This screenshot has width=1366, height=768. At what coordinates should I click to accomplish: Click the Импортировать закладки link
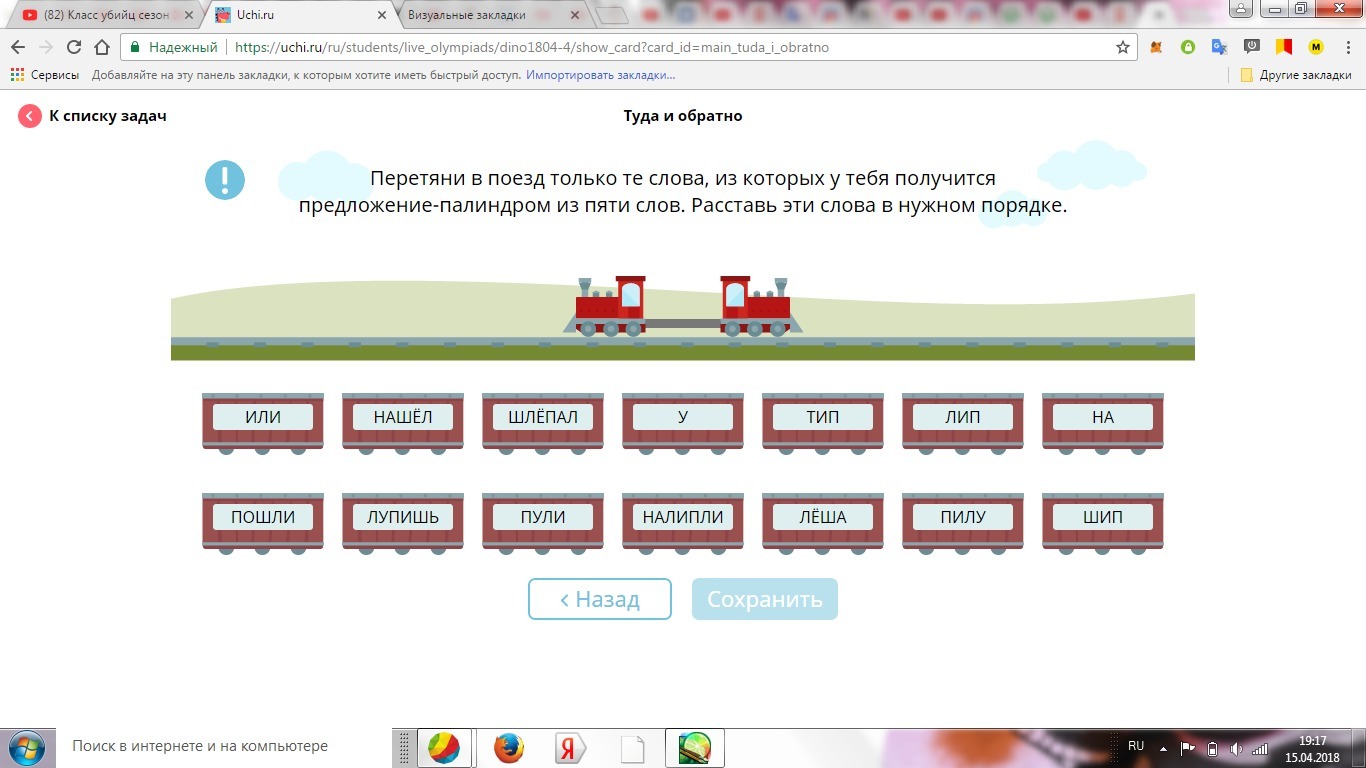click(601, 75)
